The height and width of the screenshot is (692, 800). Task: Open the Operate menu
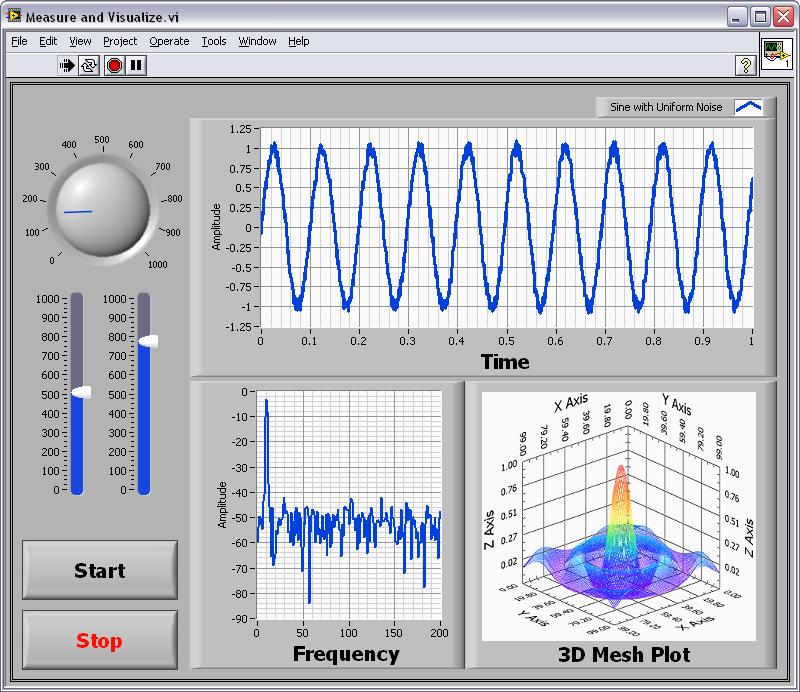(169, 41)
